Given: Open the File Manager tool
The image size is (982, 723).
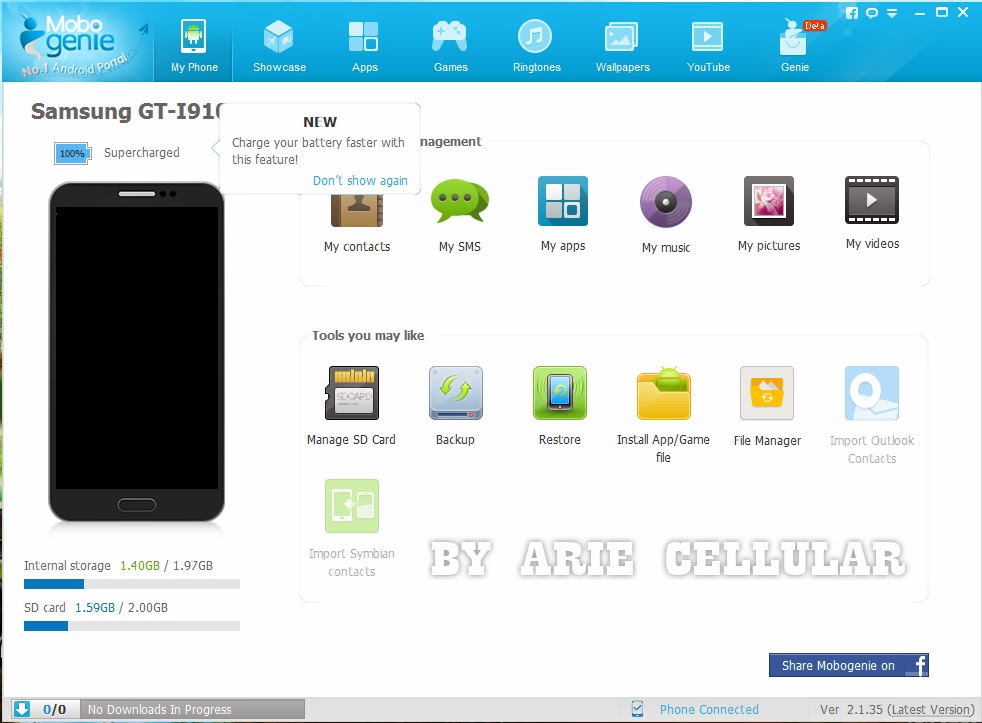Looking at the screenshot, I should click(x=767, y=407).
